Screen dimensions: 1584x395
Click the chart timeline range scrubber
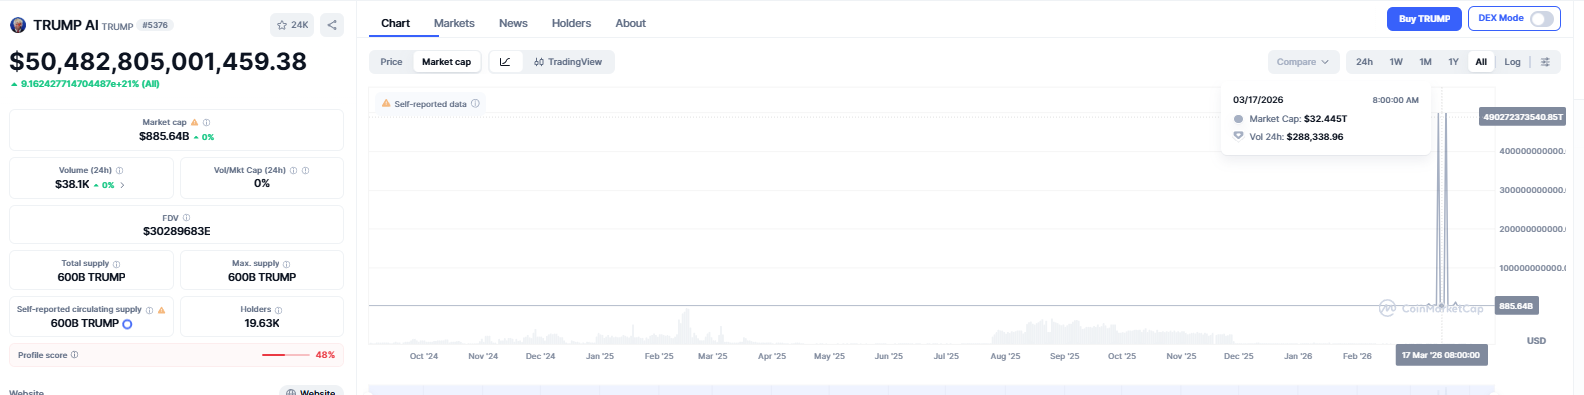tap(931, 390)
